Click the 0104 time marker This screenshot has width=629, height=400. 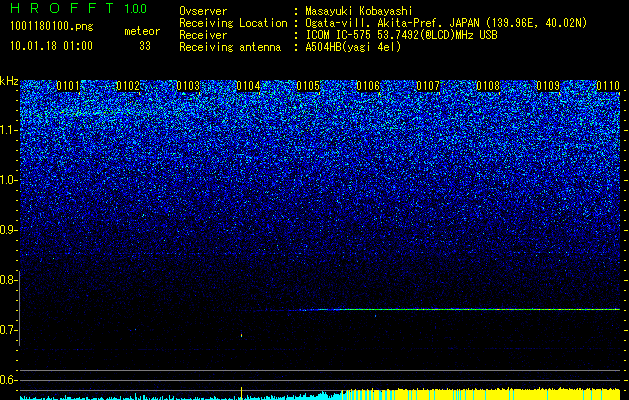coord(248,86)
